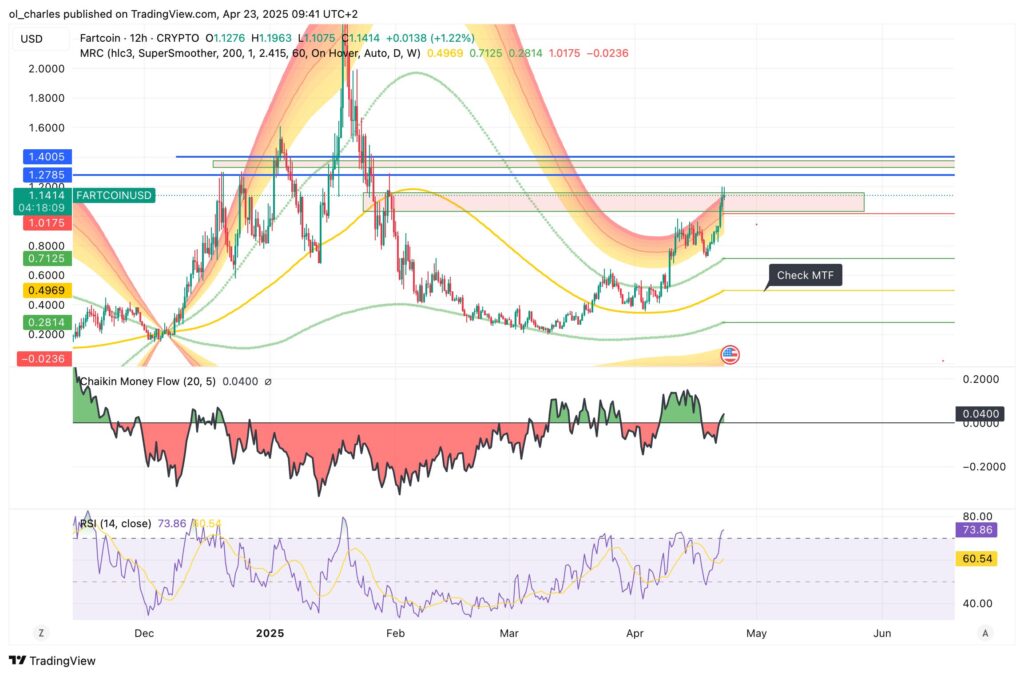Viewport: 1024px width, 676px height.
Task: Click the Z control on the time axis
Action: click(x=40, y=633)
